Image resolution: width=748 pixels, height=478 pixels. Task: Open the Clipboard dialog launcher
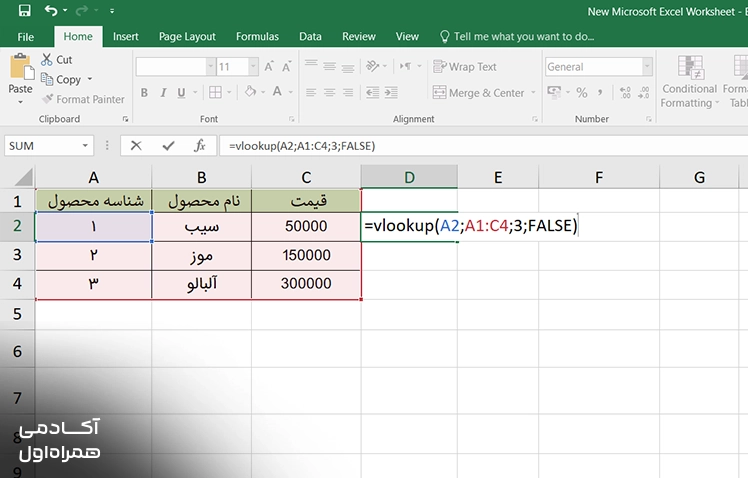(x=125, y=119)
